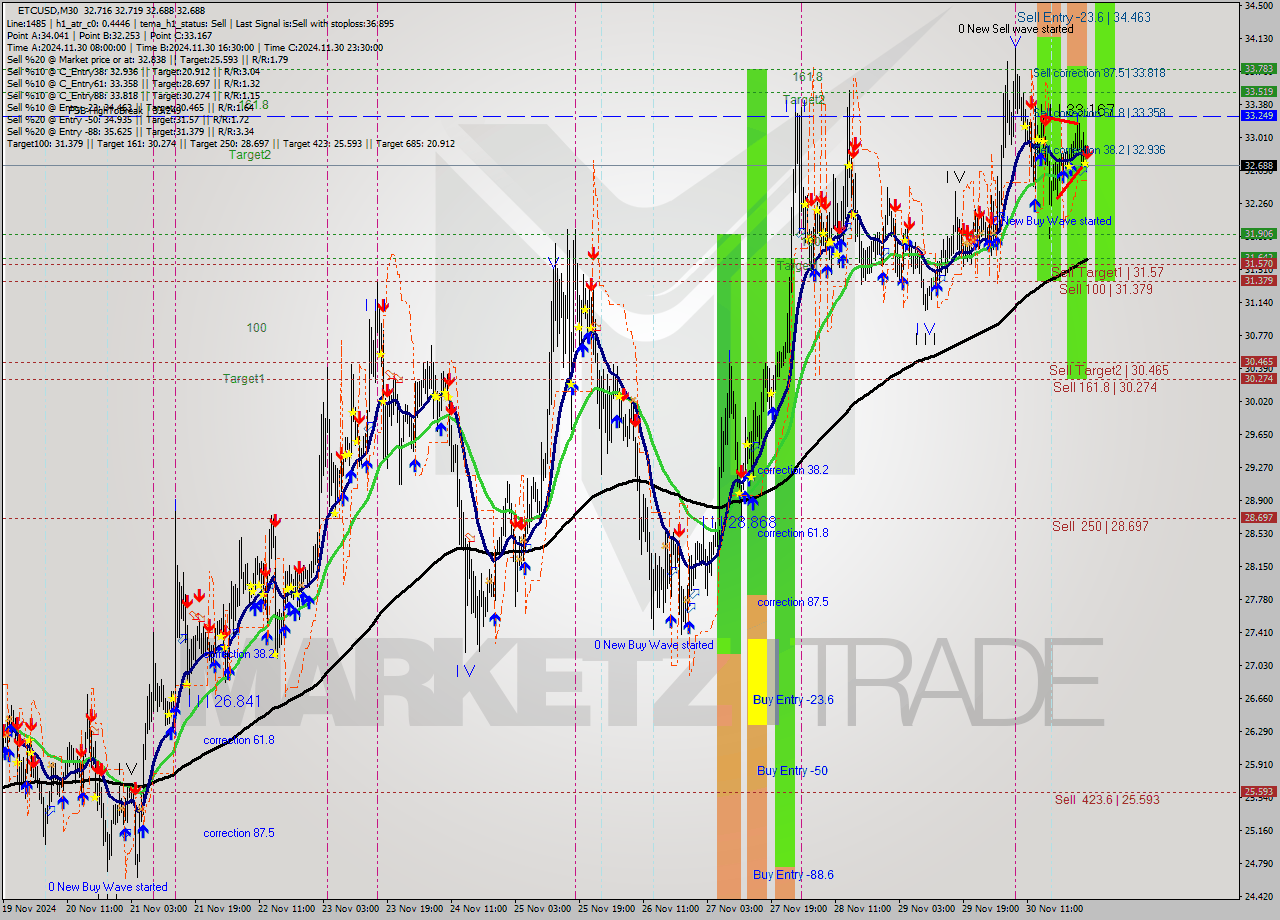Click the green 33.519 price tag on axis
Viewport: 1280px width, 920px height.
point(1258,91)
